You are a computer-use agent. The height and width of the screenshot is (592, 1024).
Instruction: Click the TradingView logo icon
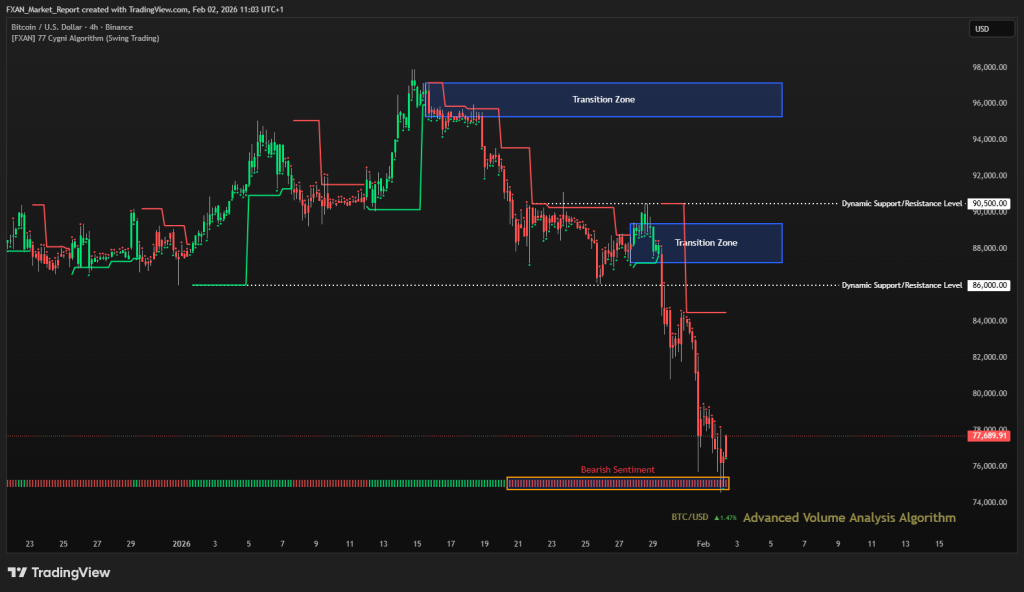(17, 573)
